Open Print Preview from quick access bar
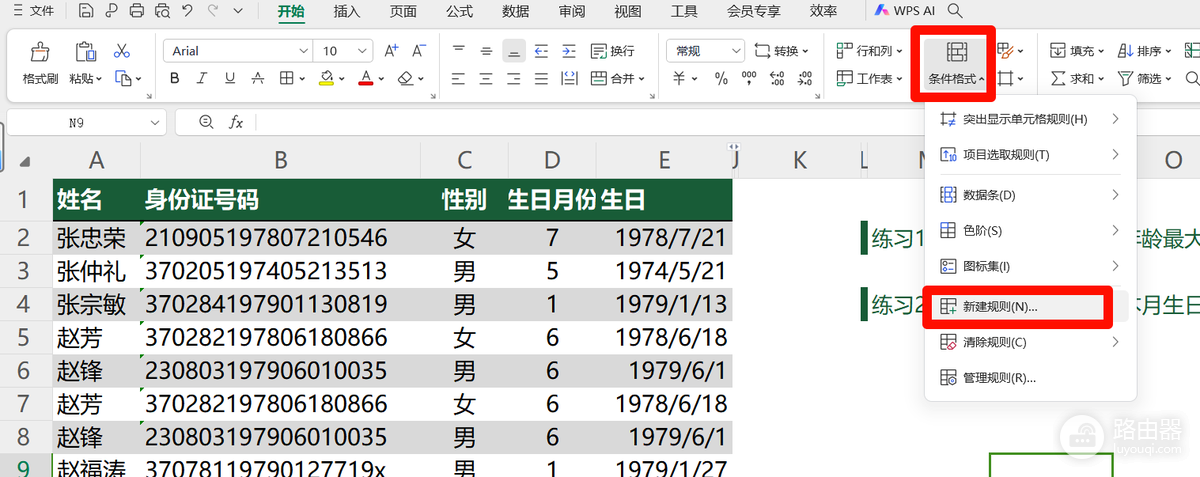This screenshot has height=477, width=1200. [x=163, y=11]
